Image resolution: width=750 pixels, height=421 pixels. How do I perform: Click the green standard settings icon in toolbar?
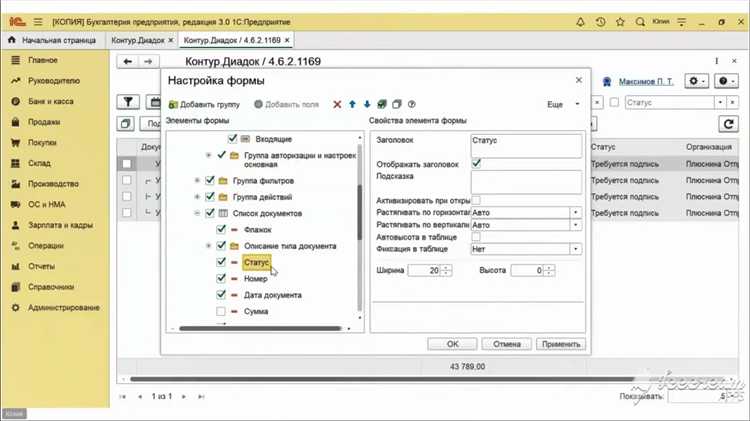382,104
